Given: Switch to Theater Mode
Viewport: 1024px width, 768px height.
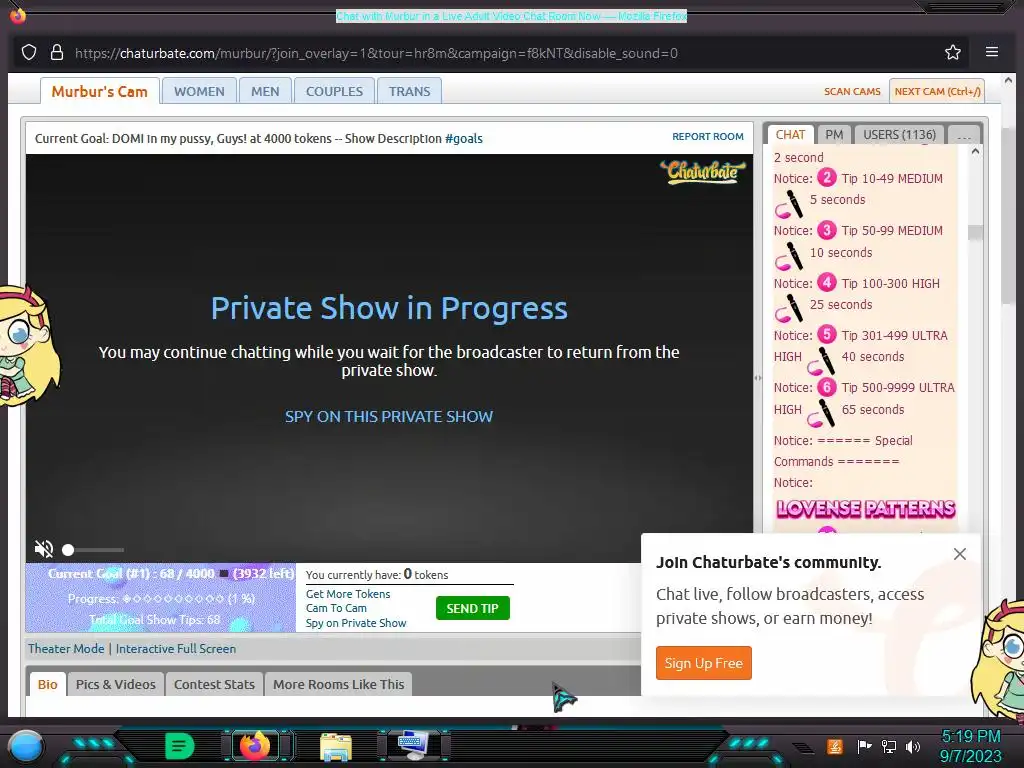Looking at the screenshot, I should pyautogui.click(x=66, y=648).
